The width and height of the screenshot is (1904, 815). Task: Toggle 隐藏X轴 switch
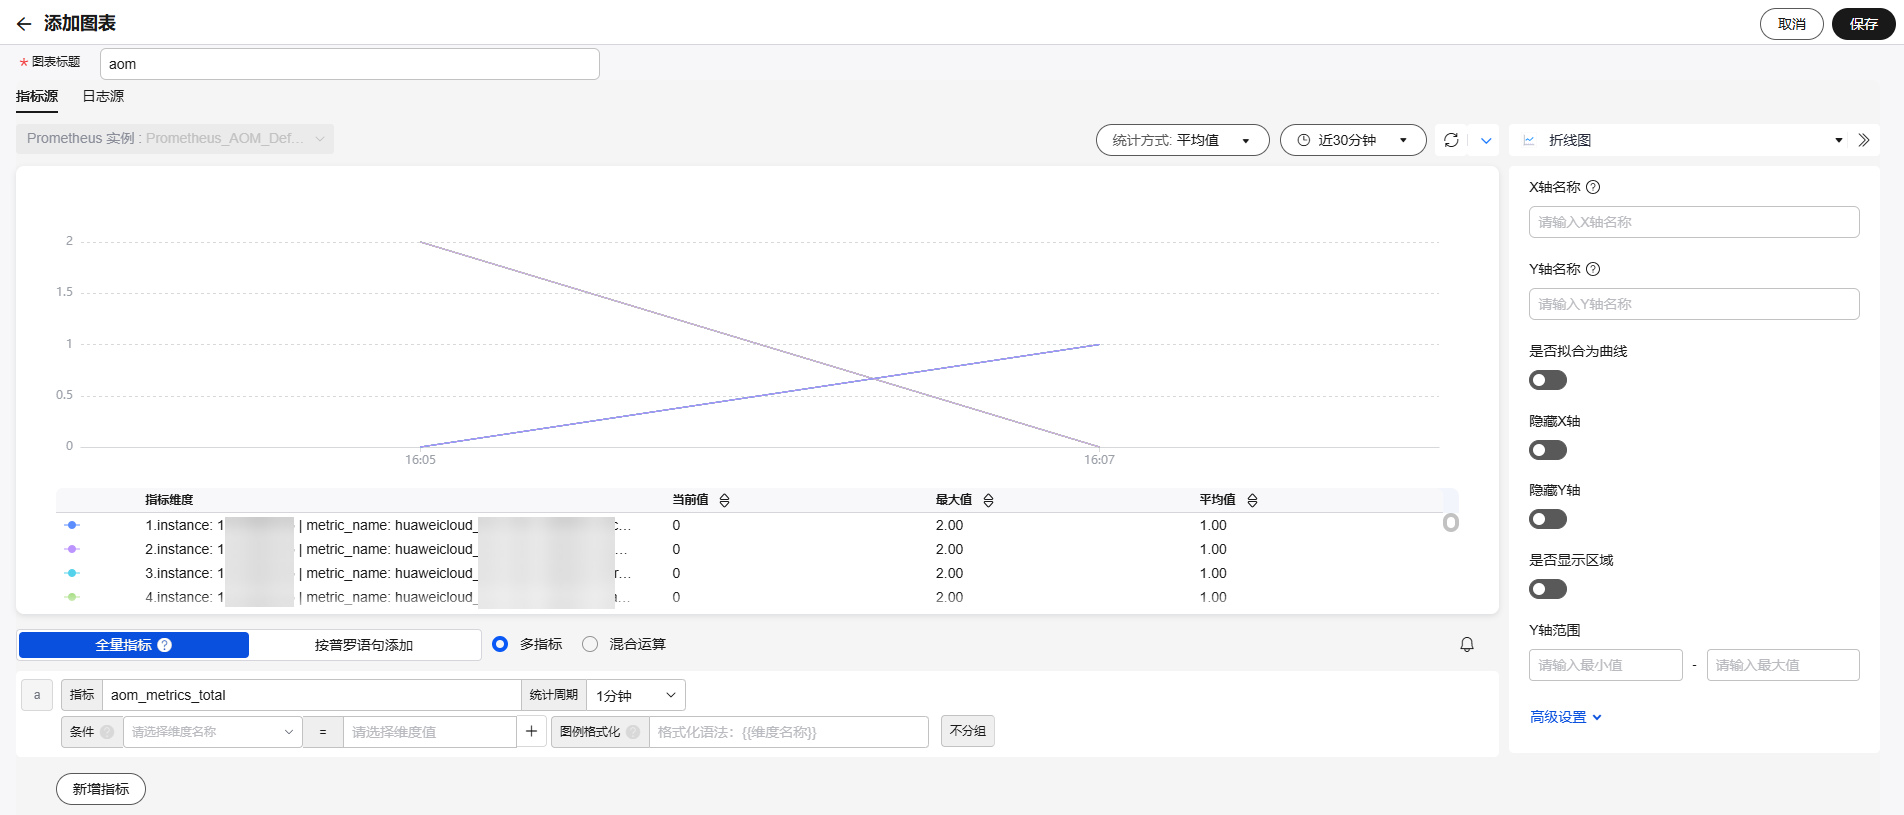(1548, 450)
